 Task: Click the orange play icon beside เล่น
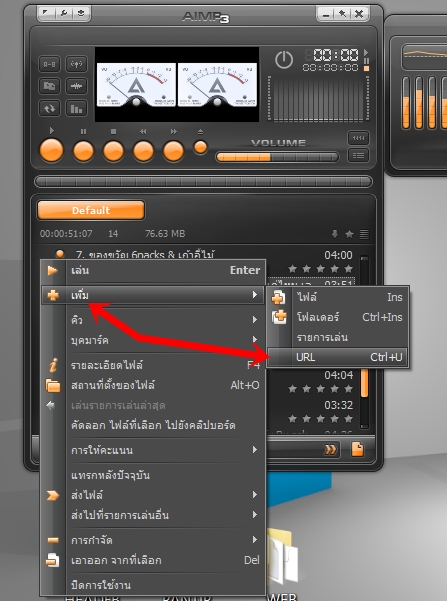coord(53,270)
